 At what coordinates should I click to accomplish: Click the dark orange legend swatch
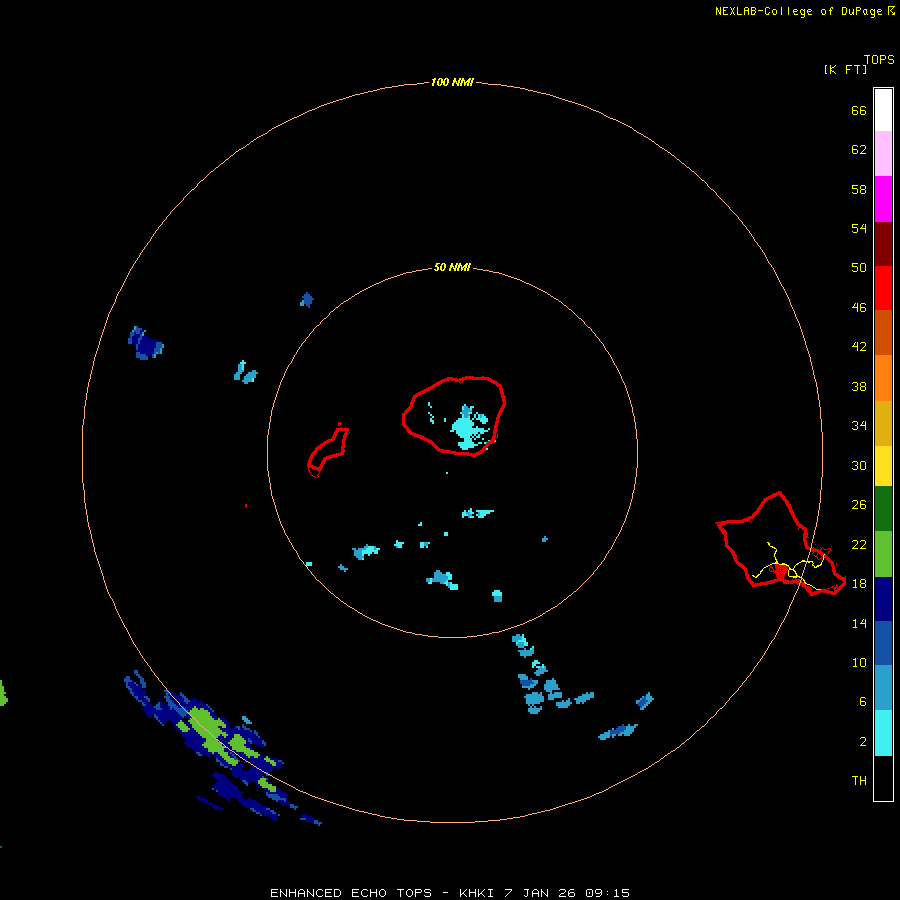click(883, 333)
